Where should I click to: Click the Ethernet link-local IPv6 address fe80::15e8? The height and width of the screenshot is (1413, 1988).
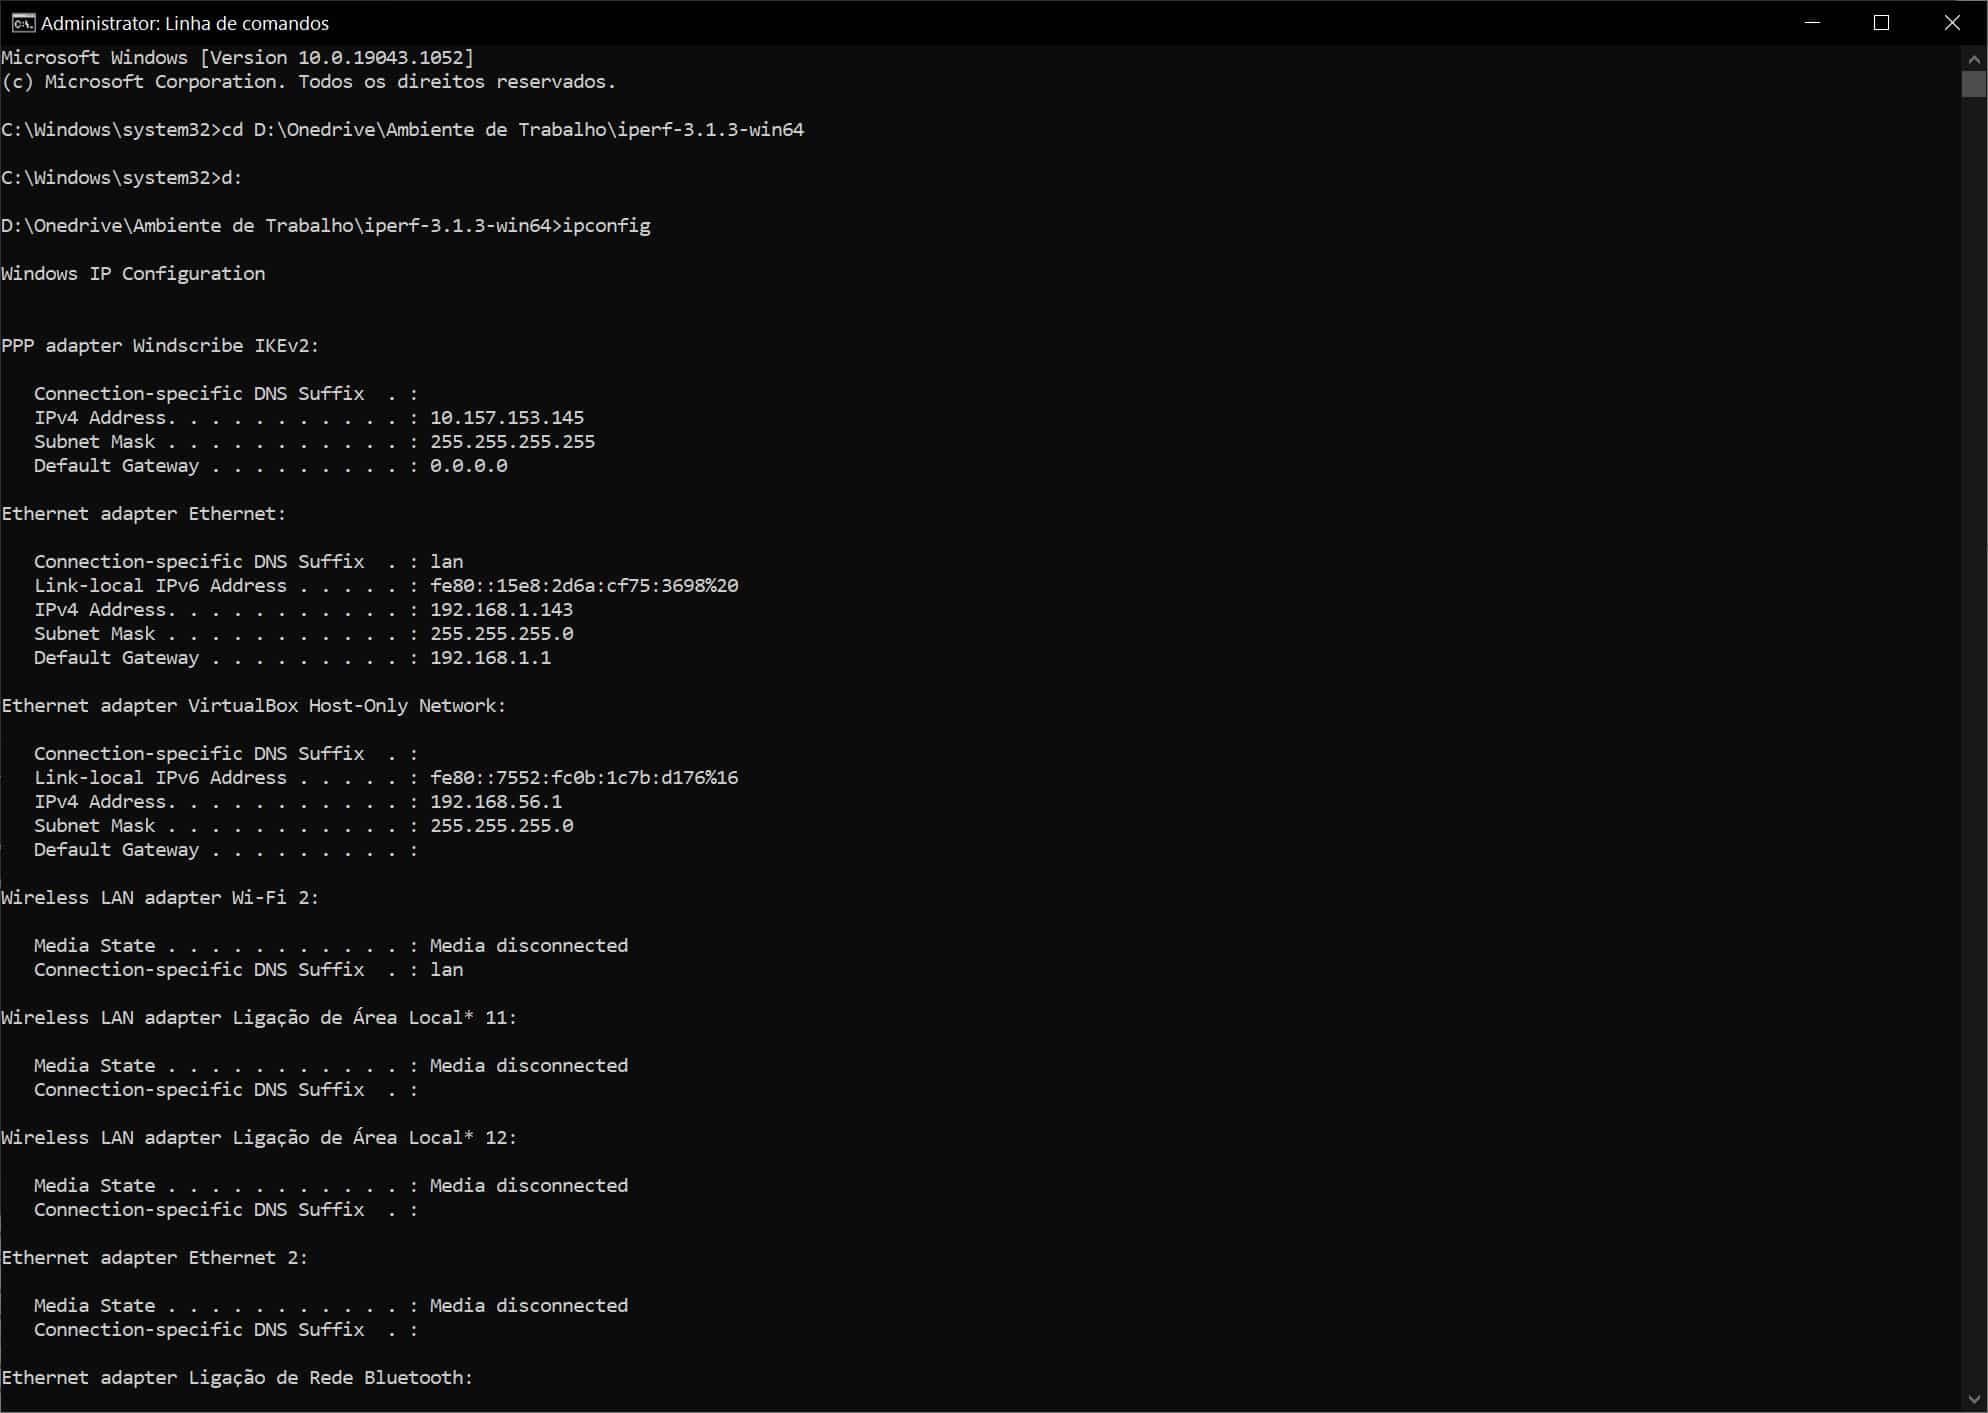point(584,585)
